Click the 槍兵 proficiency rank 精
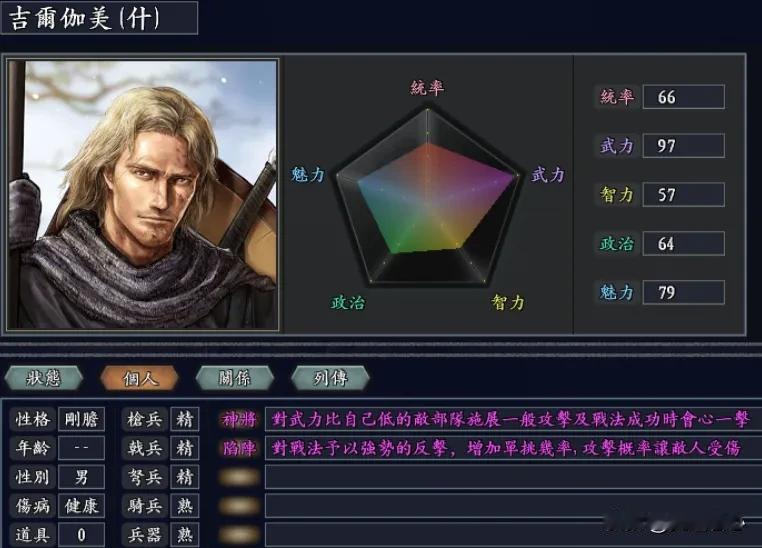 click(x=185, y=419)
